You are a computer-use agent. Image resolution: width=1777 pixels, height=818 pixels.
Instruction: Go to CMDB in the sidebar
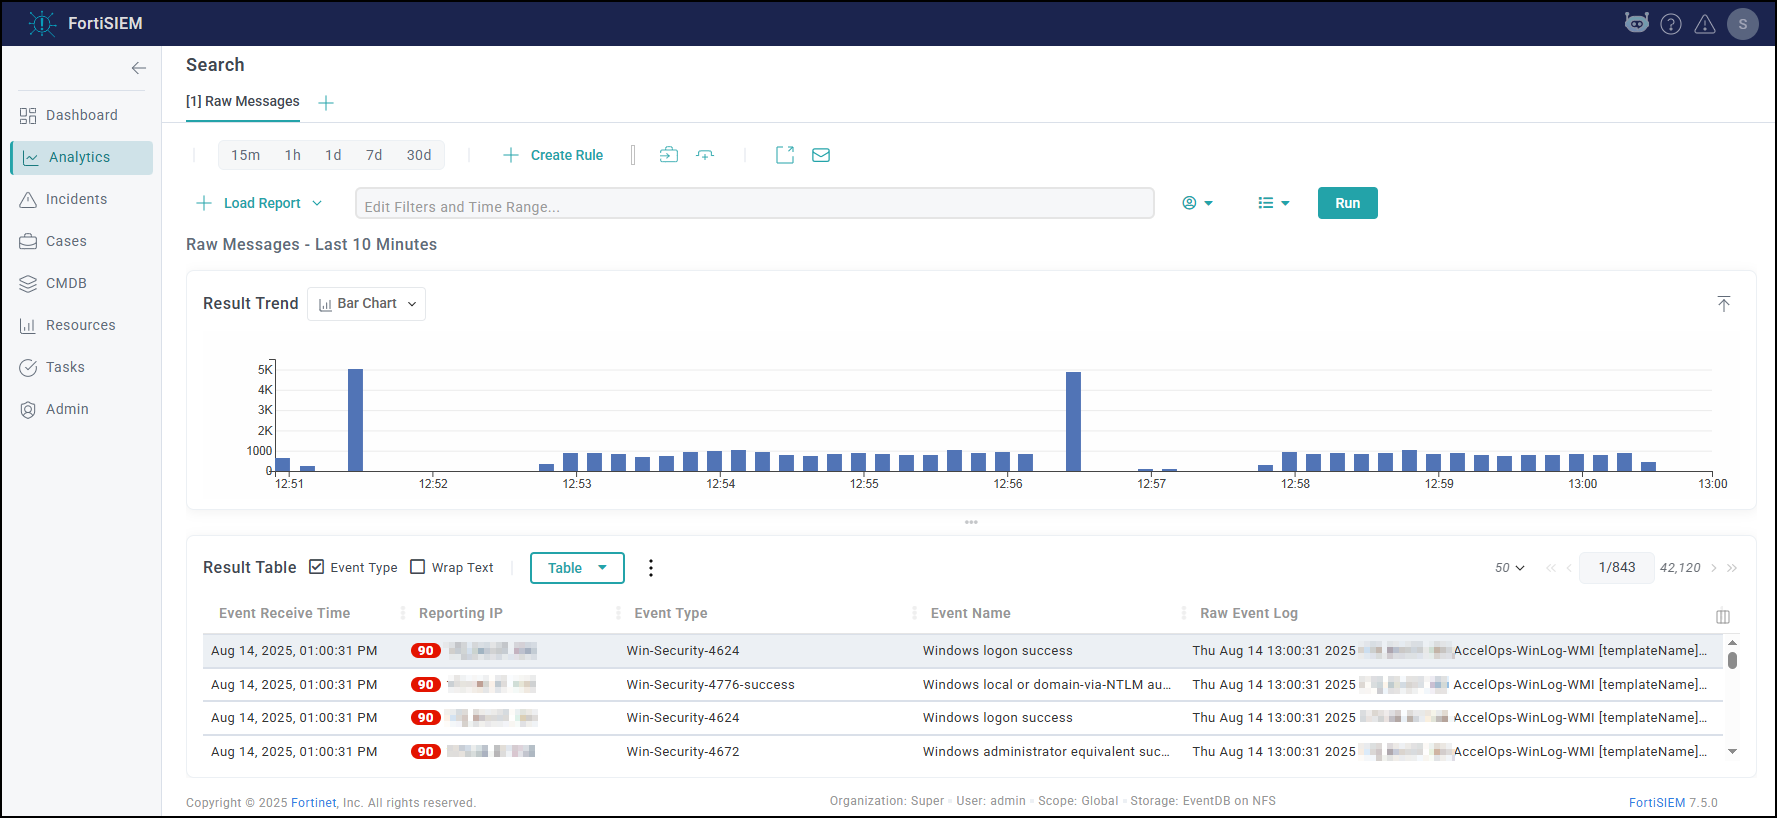[66, 283]
